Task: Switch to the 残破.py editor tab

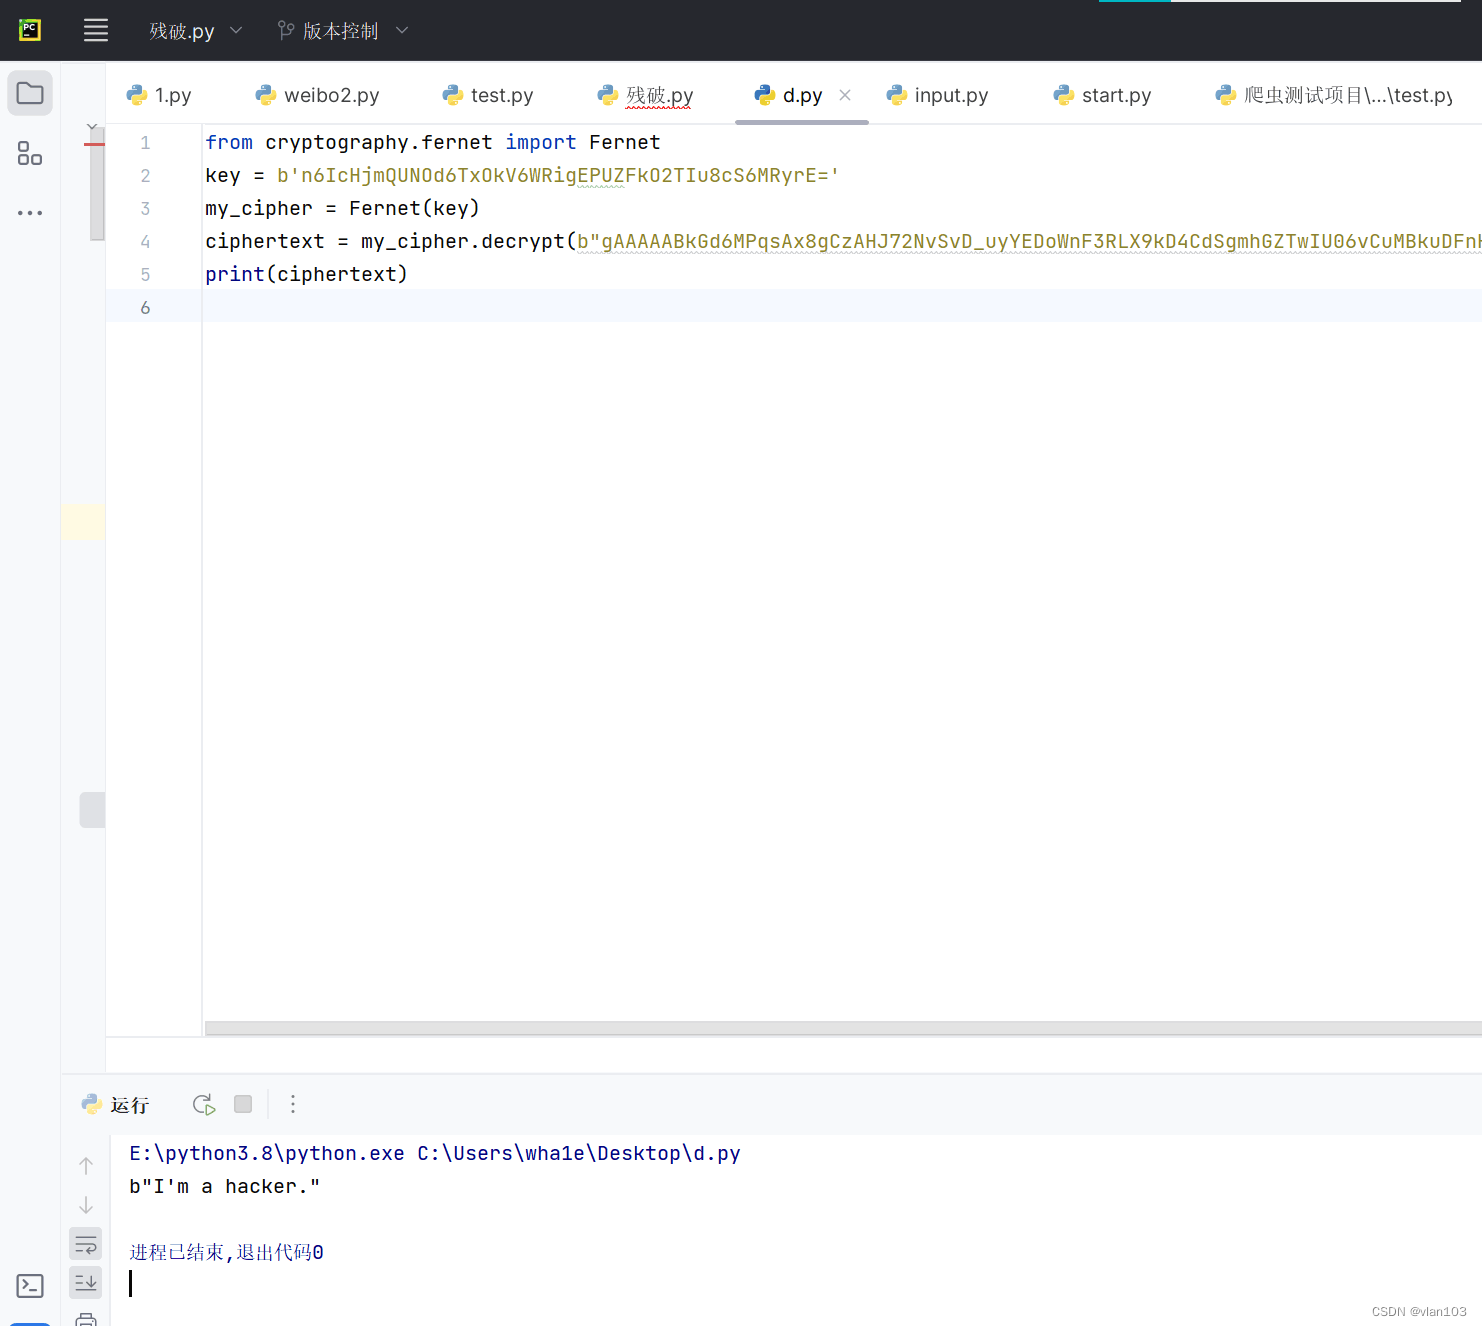Action: pyautogui.click(x=645, y=95)
